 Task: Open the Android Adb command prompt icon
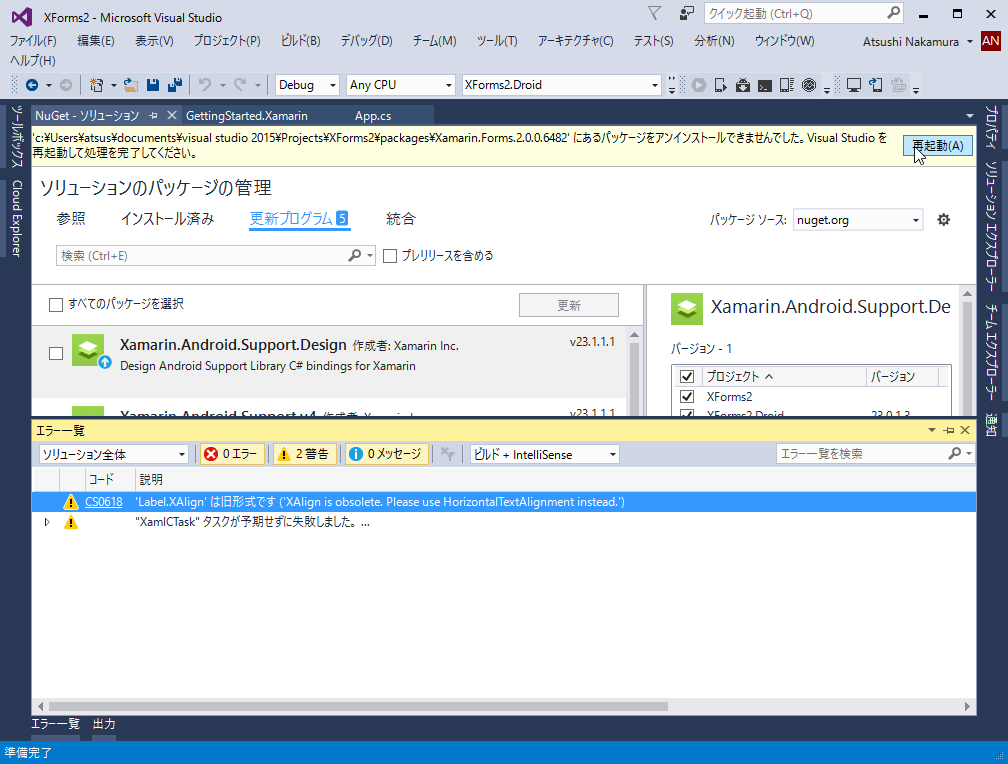(765, 86)
